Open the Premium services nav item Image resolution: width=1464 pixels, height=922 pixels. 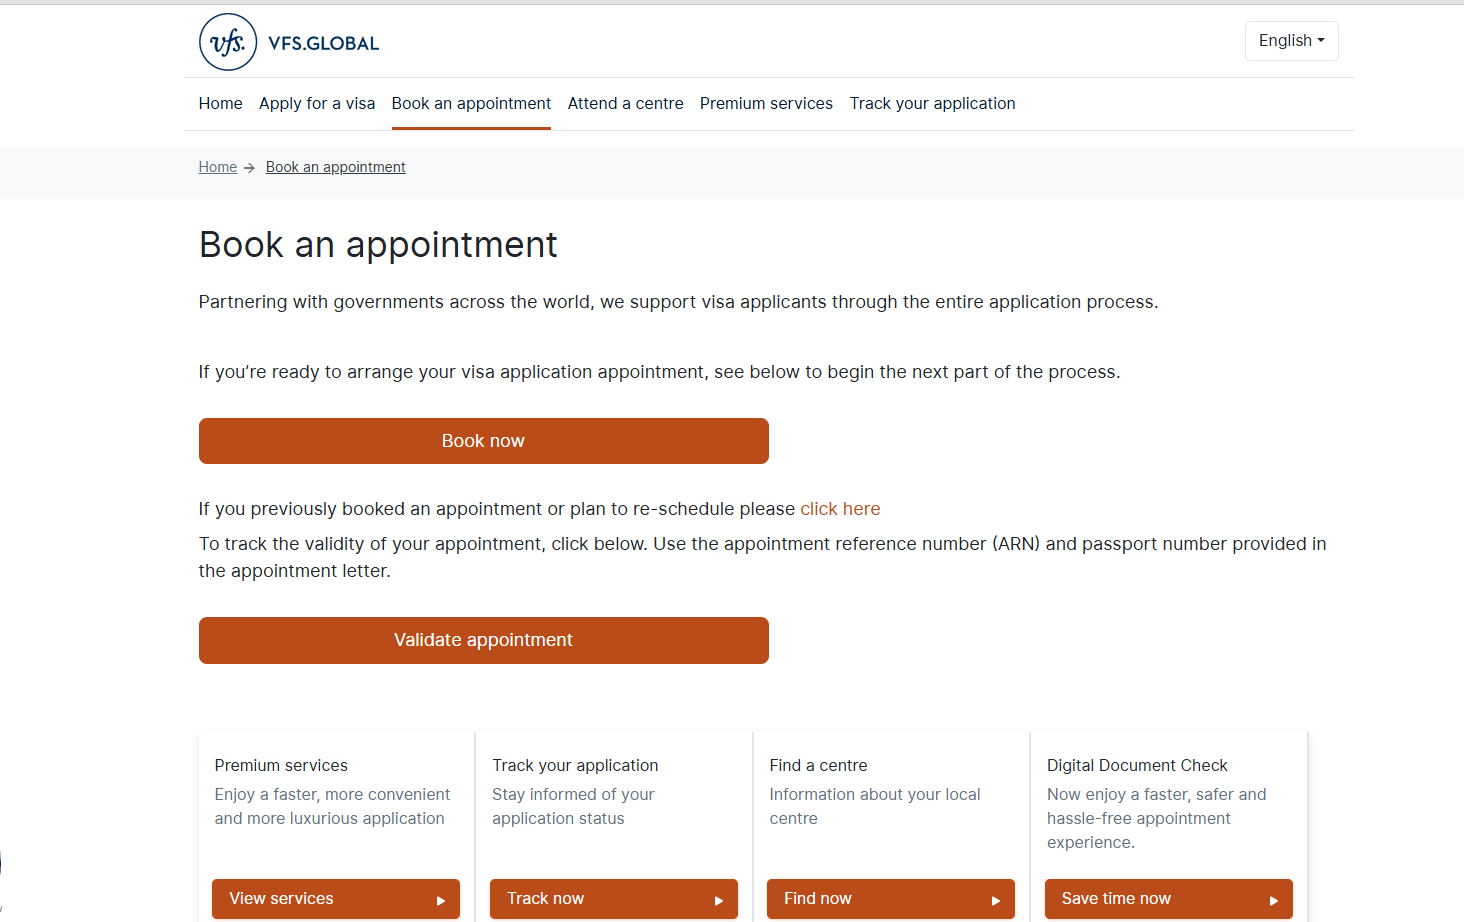pyautogui.click(x=766, y=103)
